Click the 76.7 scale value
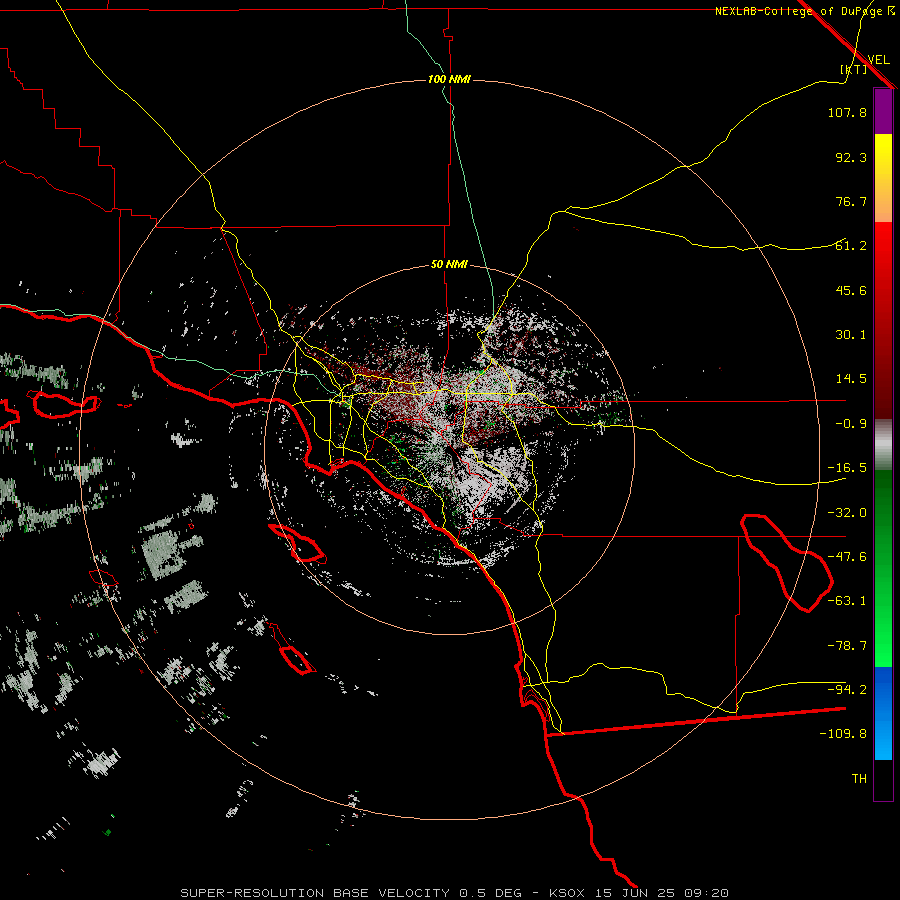Image resolution: width=900 pixels, height=900 pixels. tap(851, 201)
